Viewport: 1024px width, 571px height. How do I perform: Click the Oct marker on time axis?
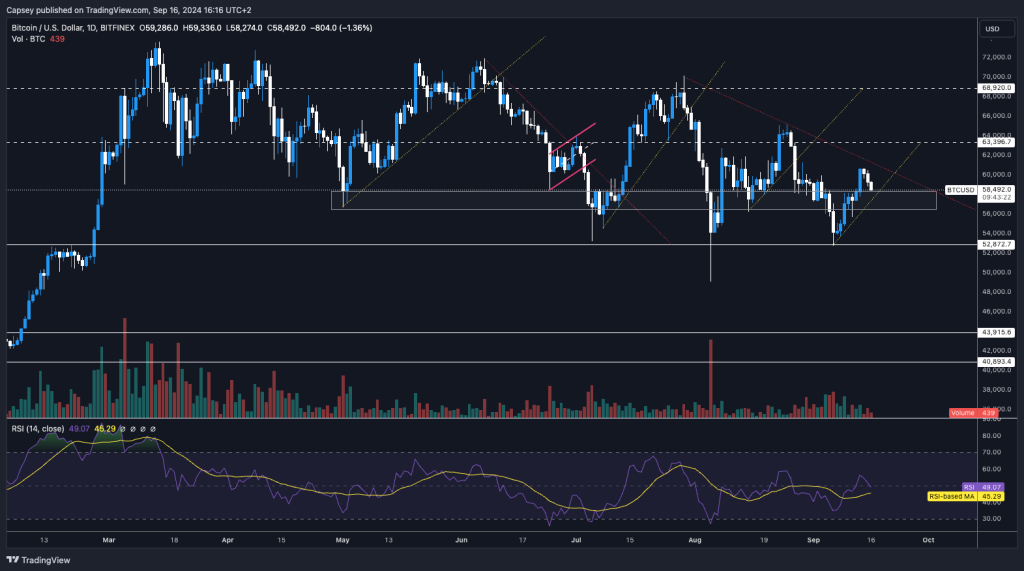[927, 537]
